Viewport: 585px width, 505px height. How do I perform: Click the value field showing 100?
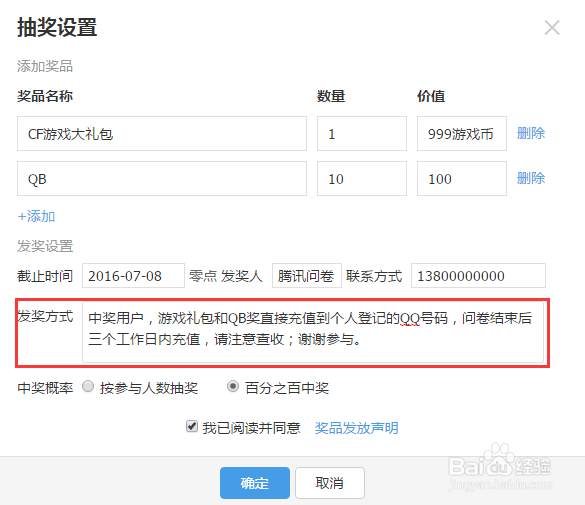tap(462, 179)
